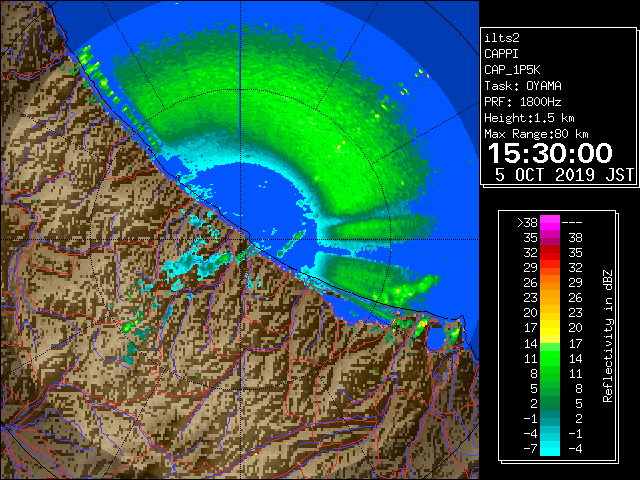Pick the yellow 17–20 dBZ legend swatch
The width and height of the screenshot is (640, 480).
(550, 328)
